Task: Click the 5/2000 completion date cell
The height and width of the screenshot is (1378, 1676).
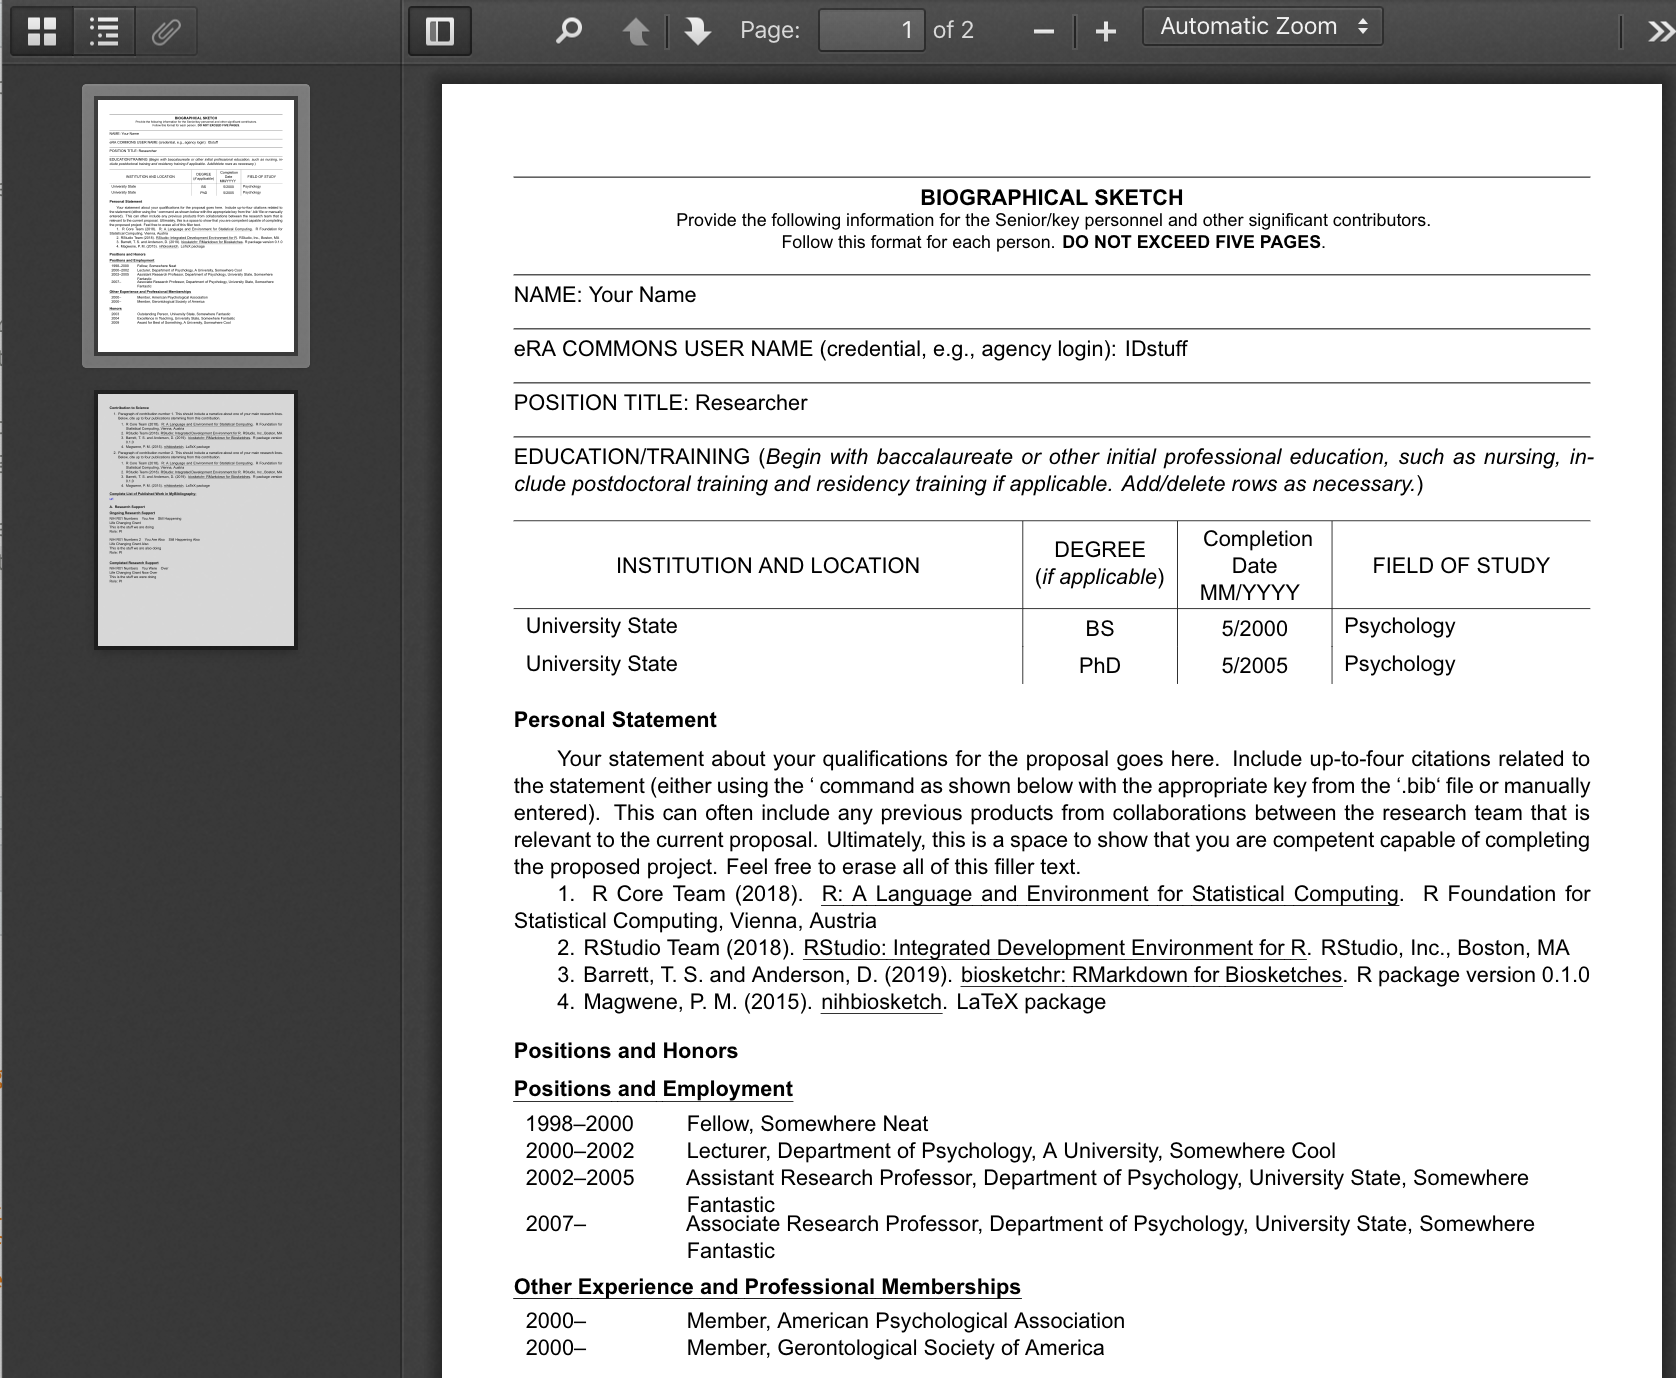Action: tap(1254, 628)
